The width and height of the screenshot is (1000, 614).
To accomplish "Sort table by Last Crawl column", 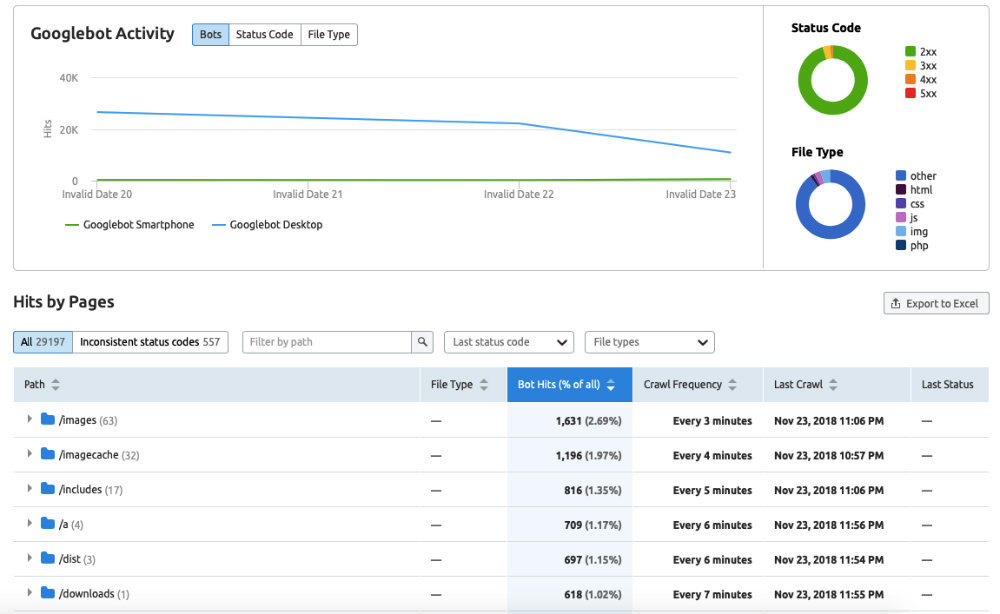I will [x=805, y=384].
